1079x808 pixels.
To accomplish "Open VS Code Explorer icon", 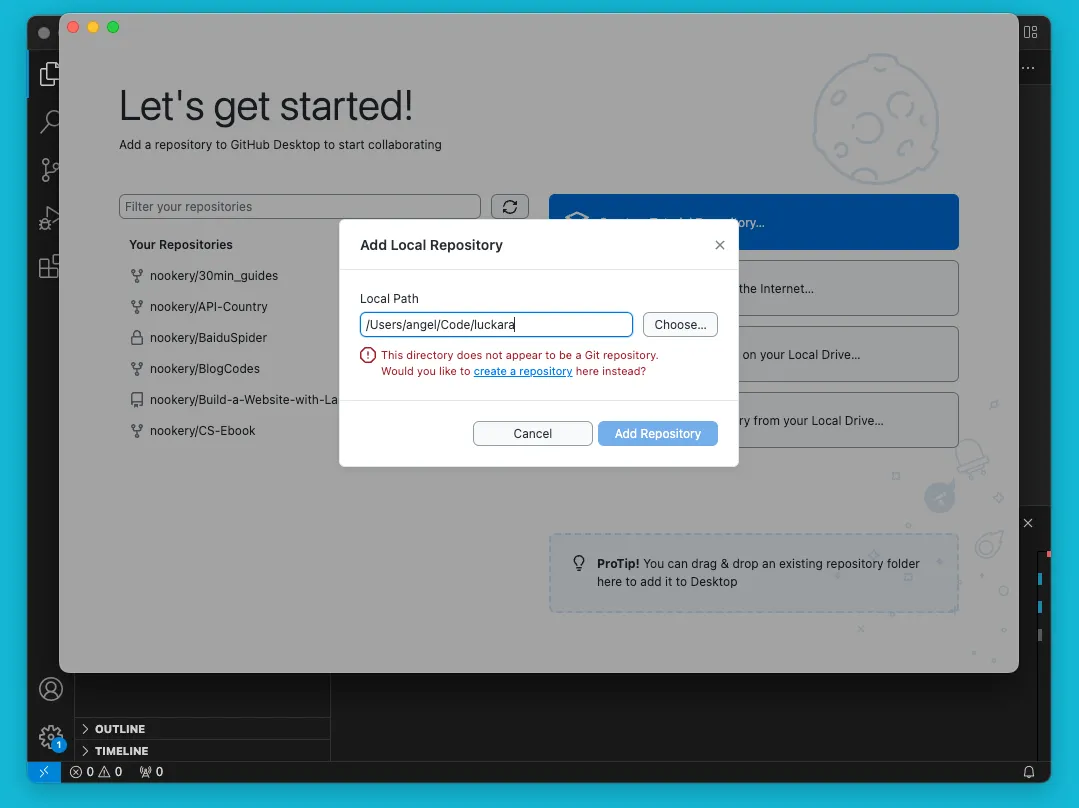I will pyautogui.click(x=49, y=74).
